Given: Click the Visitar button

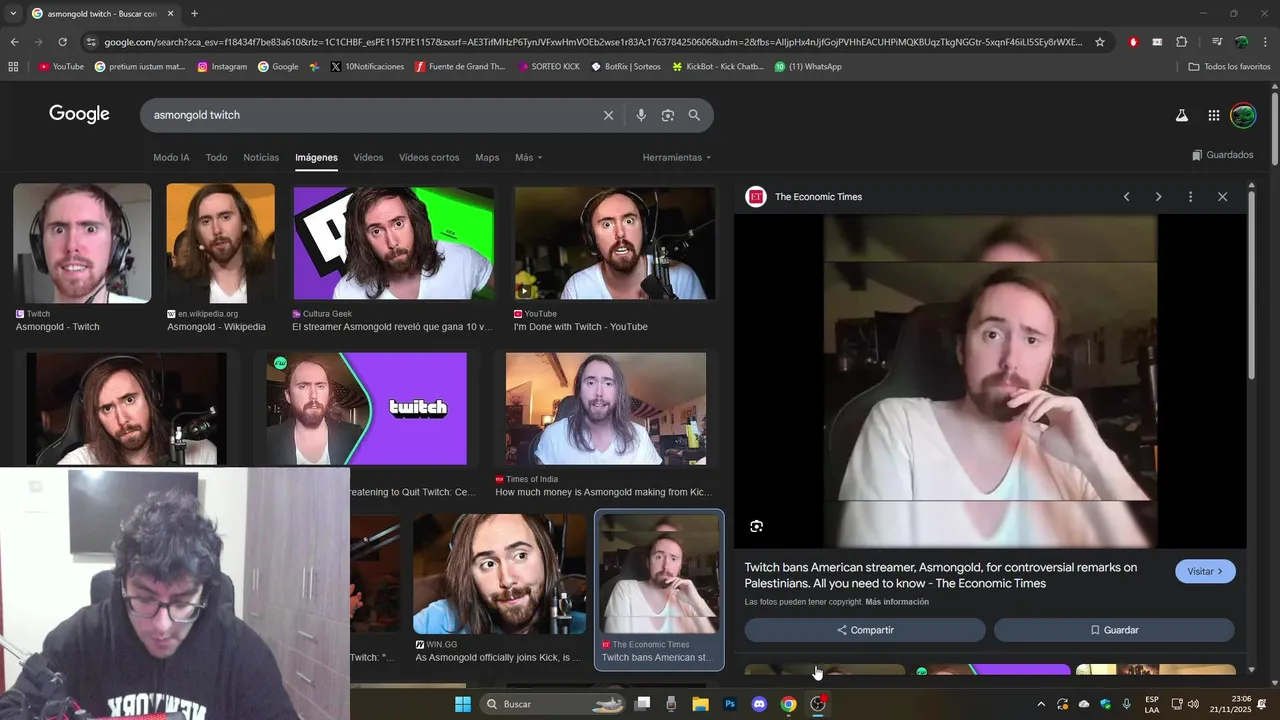Looking at the screenshot, I should 1205,572.
